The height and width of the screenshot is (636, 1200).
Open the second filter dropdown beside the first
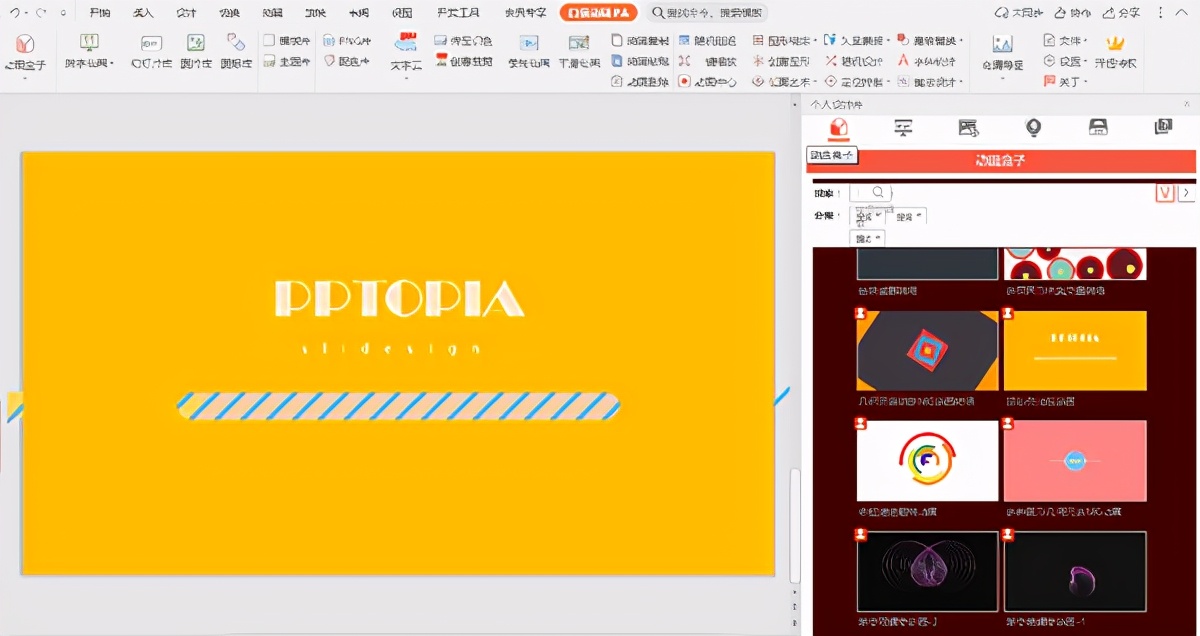tap(909, 216)
